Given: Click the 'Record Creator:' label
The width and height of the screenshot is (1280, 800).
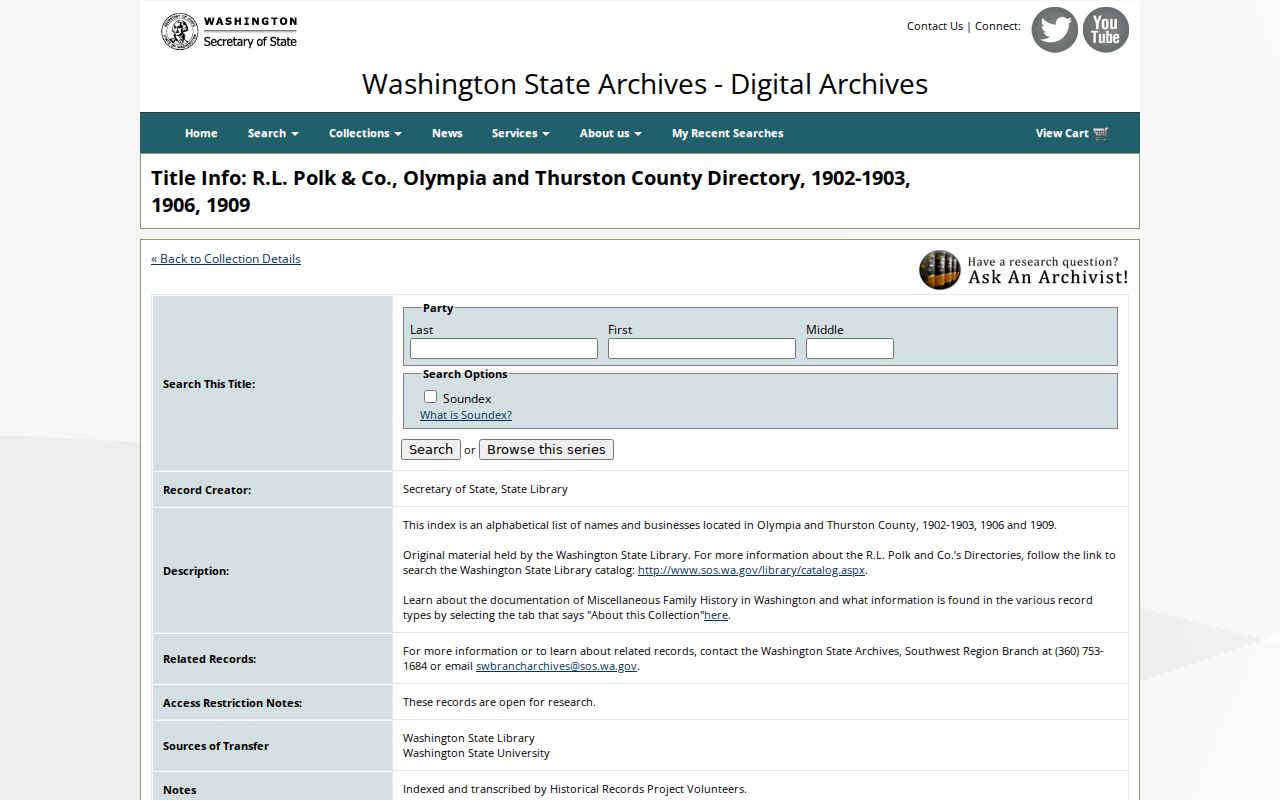Looking at the screenshot, I should [x=207, y=490].
